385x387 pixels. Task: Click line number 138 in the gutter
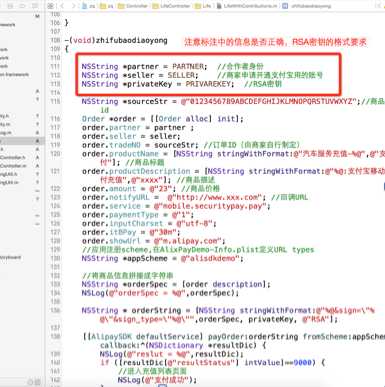55,337
